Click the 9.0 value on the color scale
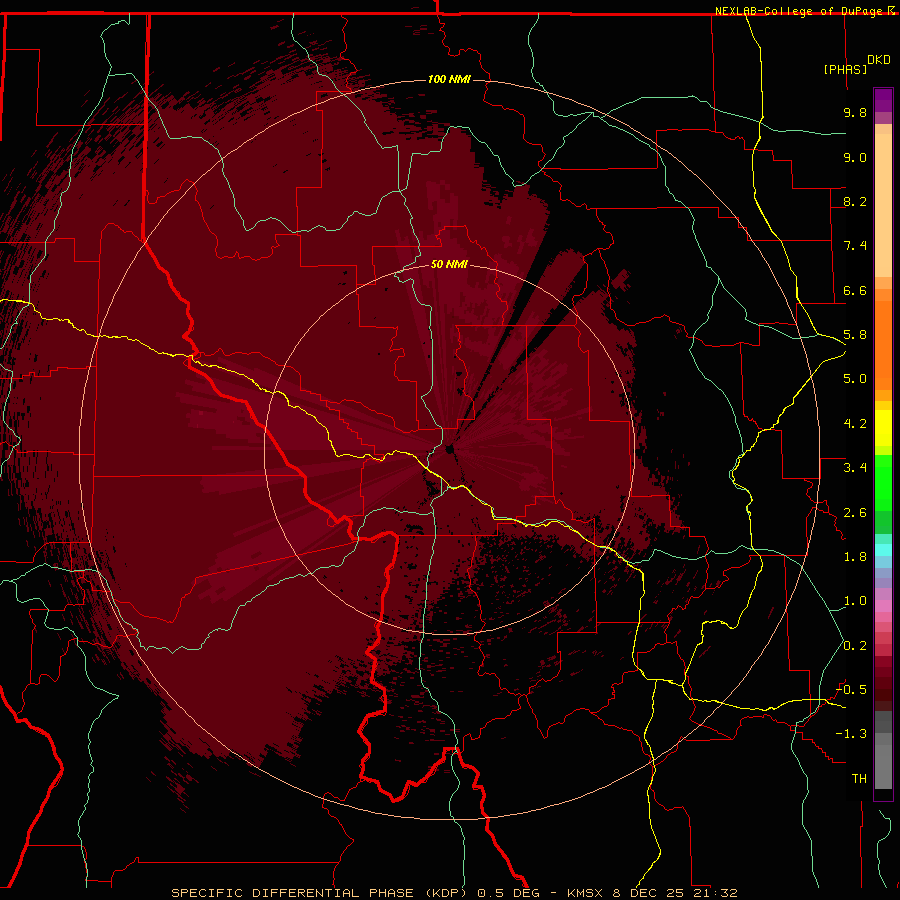The image size is (900, 900). point(855,157)
